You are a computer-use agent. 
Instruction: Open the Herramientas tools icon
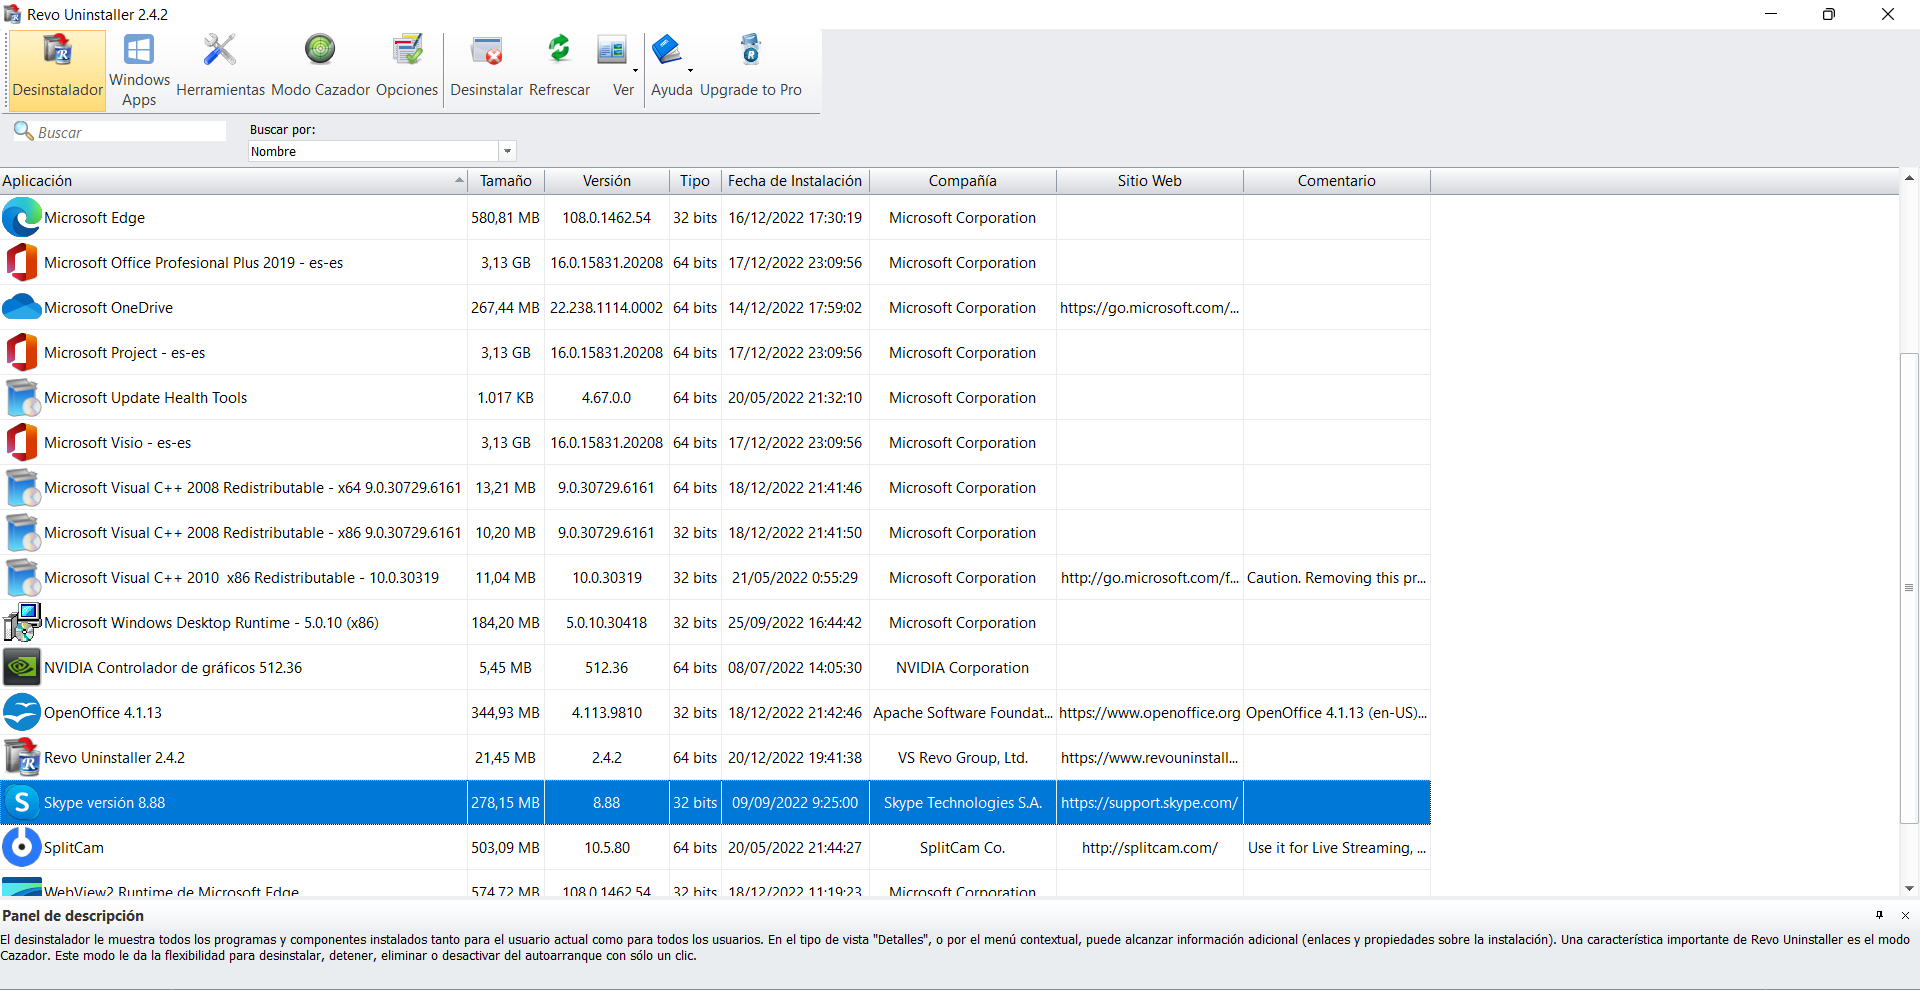click(x=220, y=50)
